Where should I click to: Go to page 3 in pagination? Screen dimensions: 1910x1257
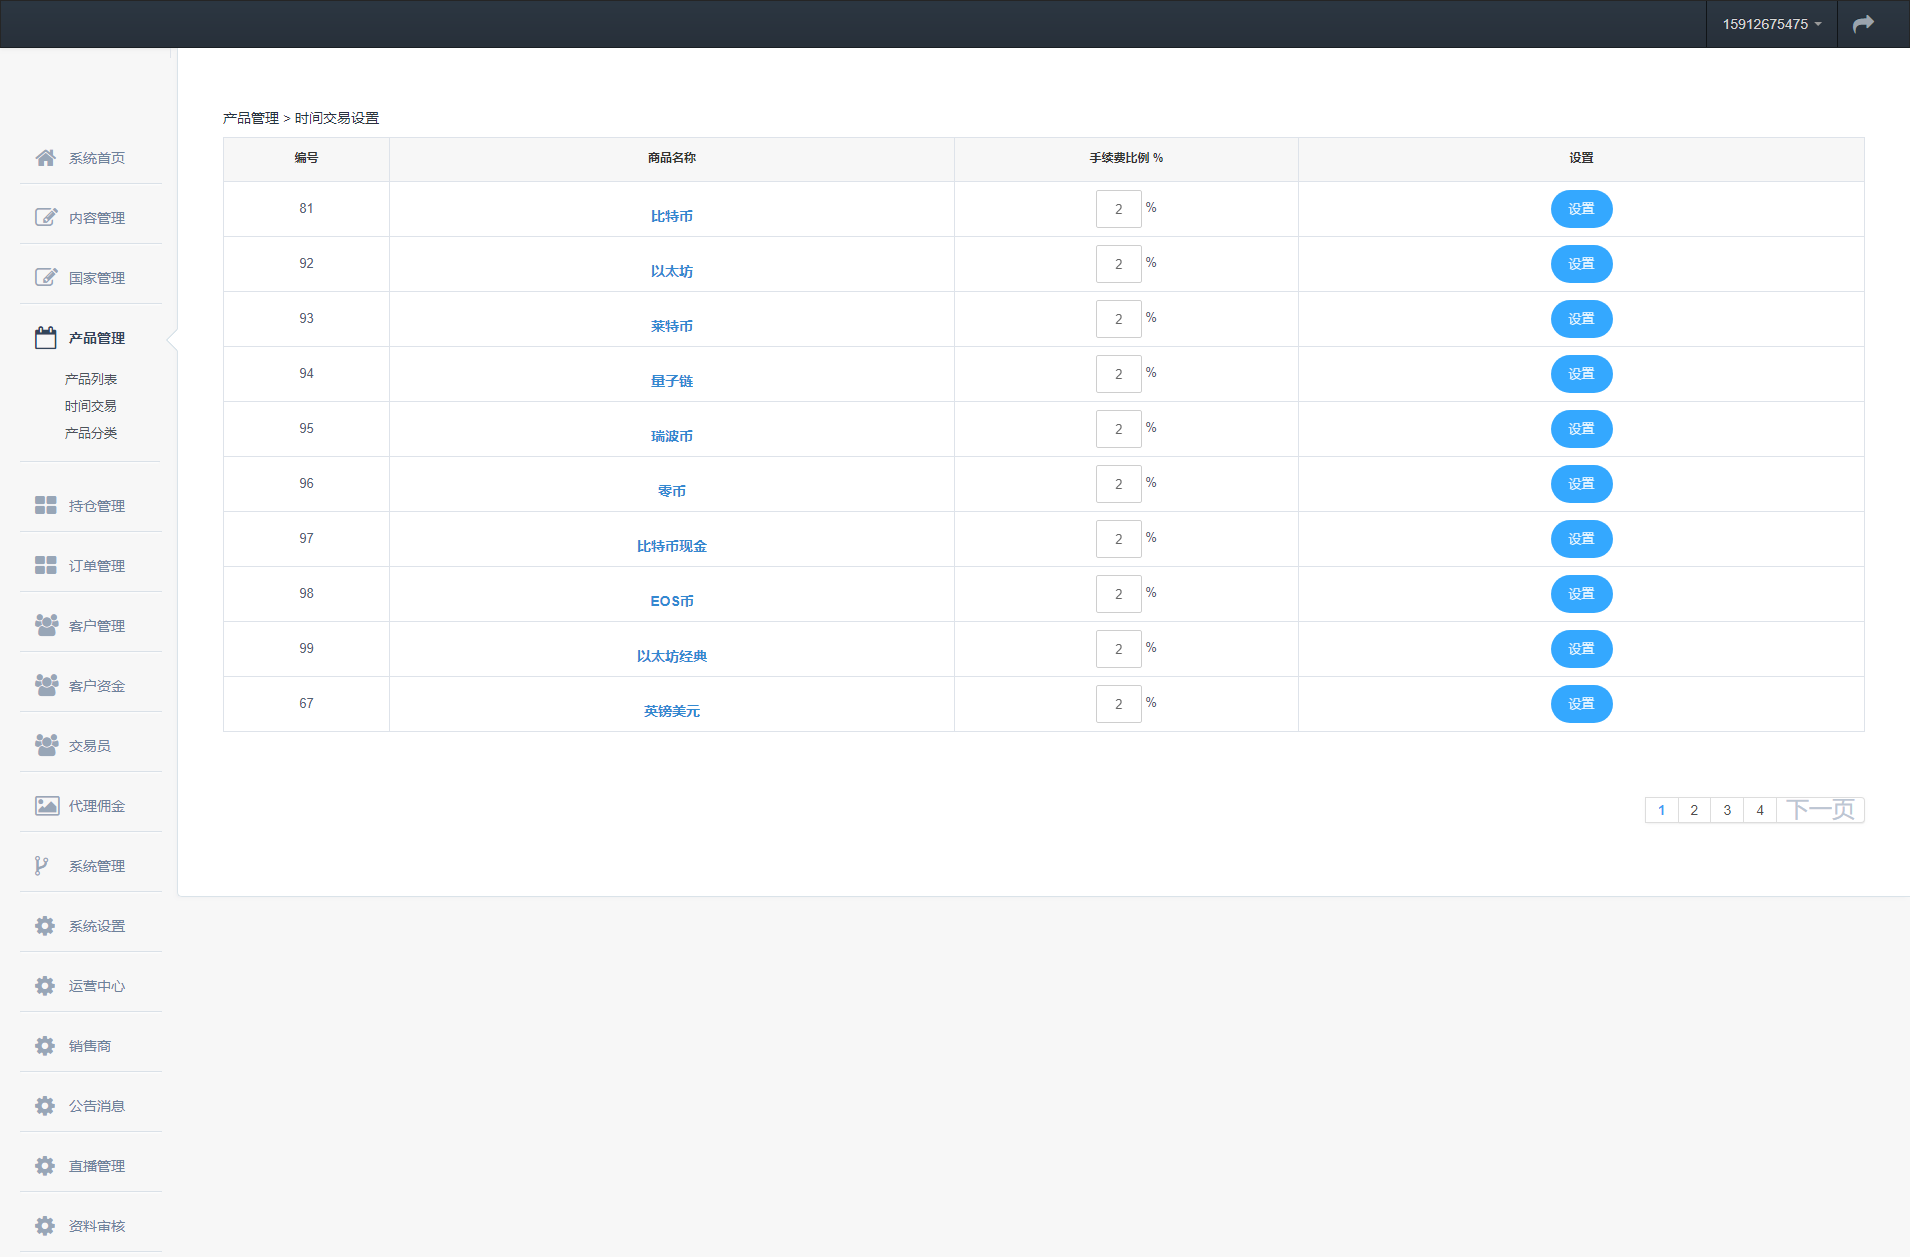[1727, 810]
